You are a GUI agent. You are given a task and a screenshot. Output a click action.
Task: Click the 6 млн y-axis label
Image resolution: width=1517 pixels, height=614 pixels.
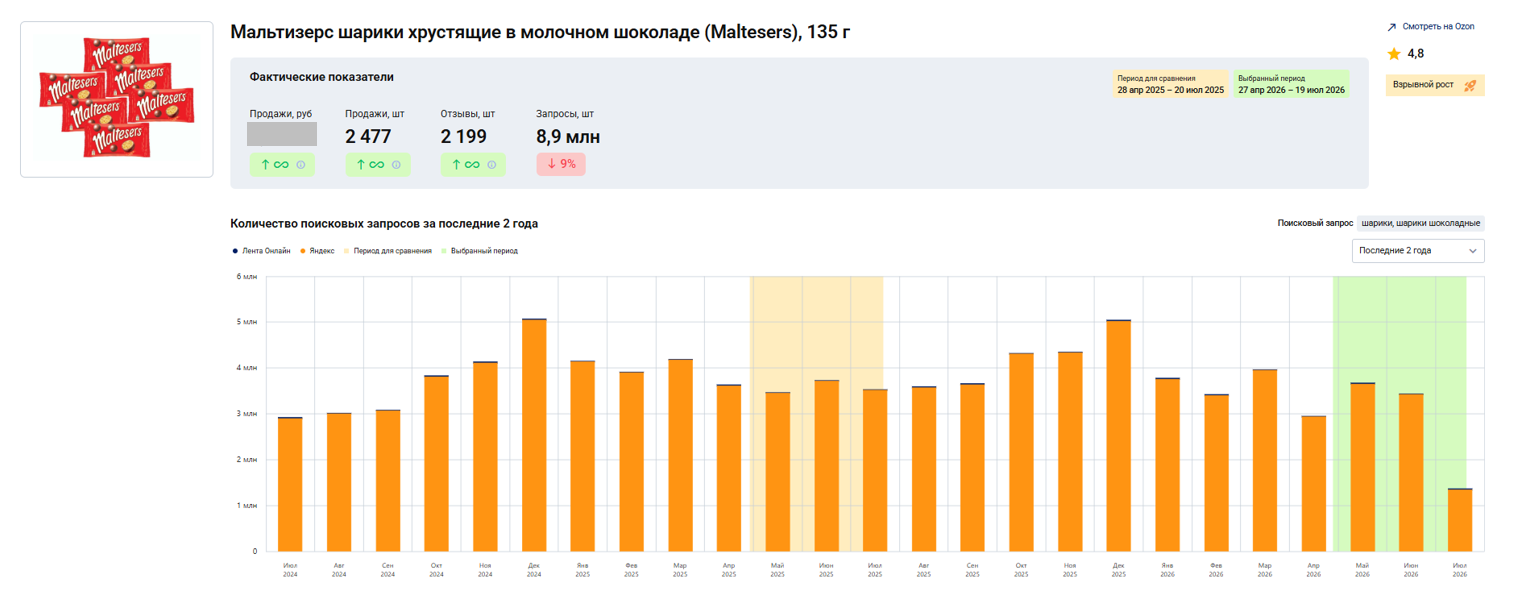[247, 276]
